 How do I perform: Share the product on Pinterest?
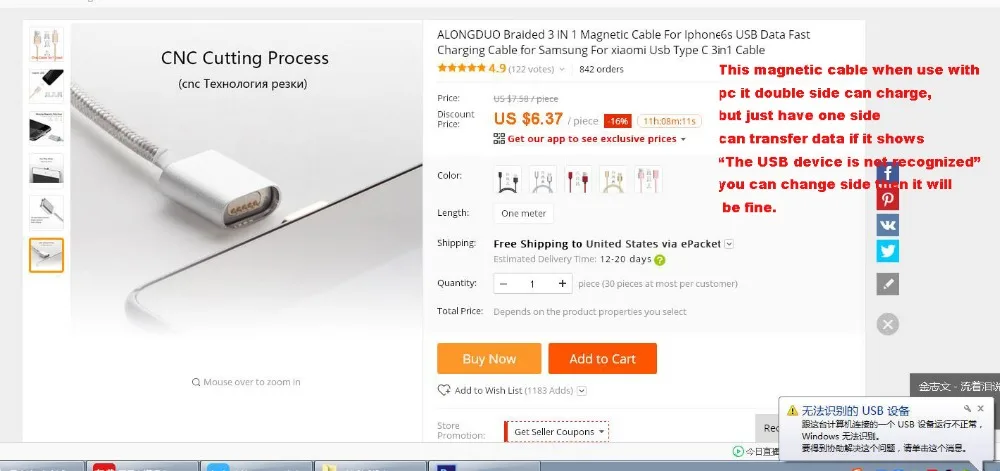(x=887, y=199)
